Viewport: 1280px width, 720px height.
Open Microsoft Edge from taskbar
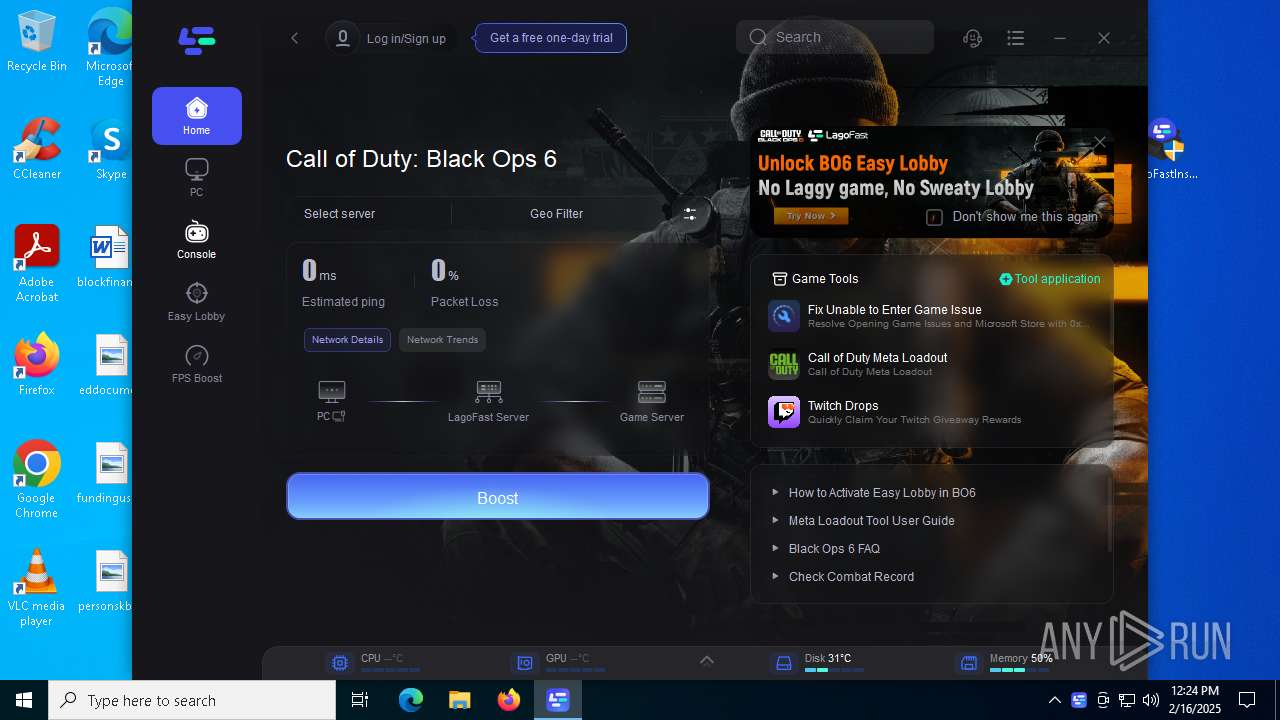coord(411,700)
